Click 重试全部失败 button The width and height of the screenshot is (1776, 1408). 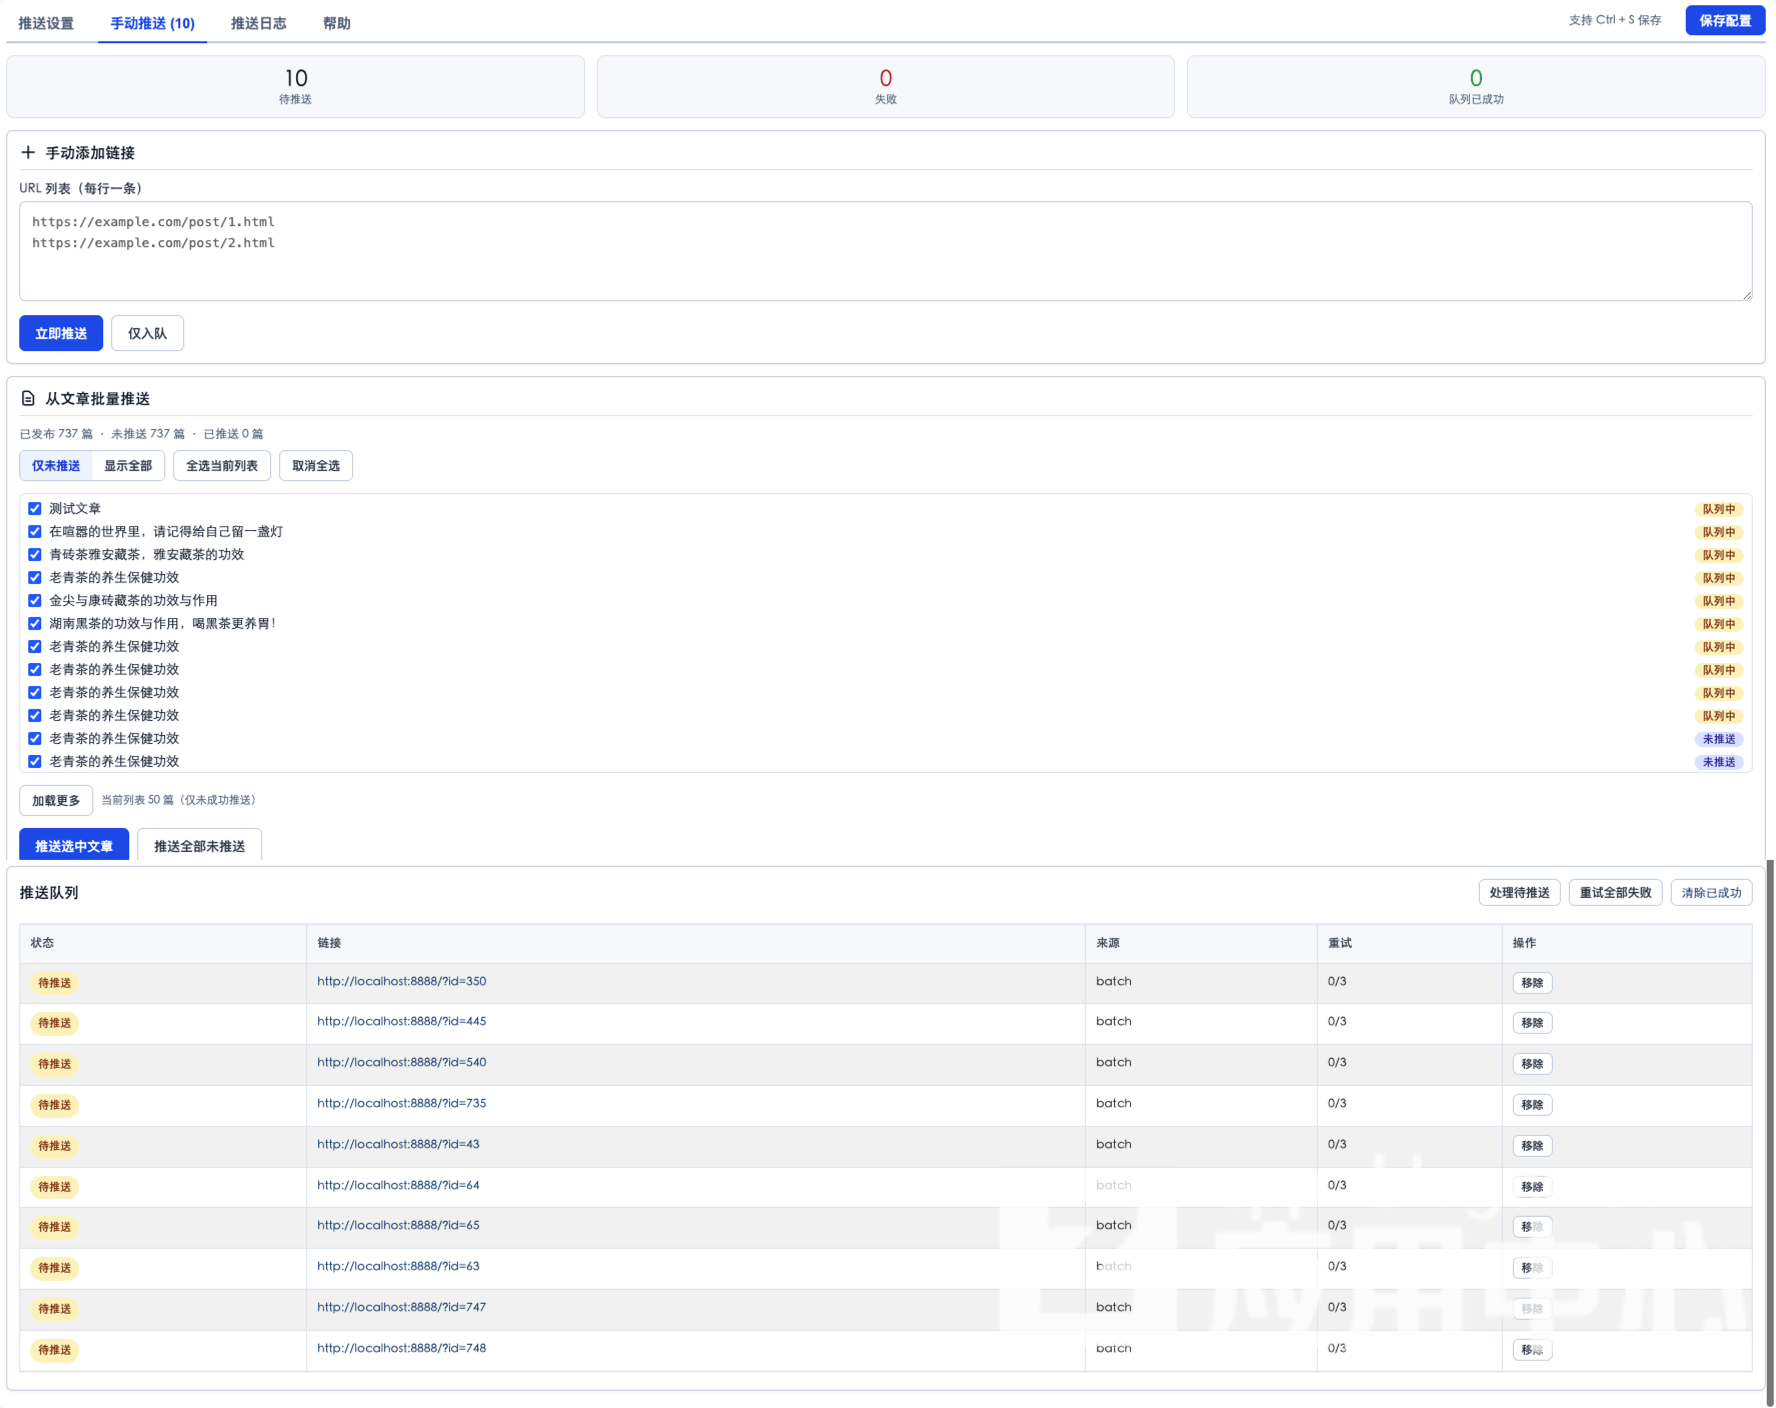tap(1615, 893)
